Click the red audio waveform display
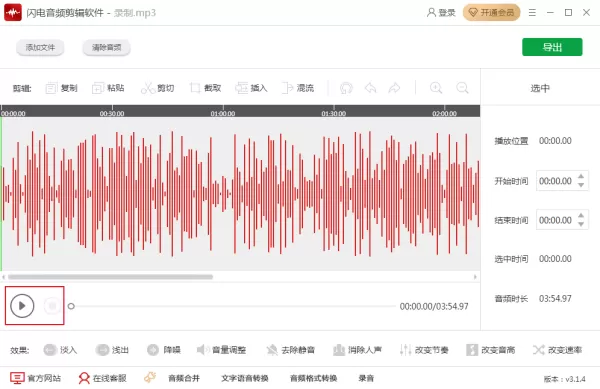 240,194
